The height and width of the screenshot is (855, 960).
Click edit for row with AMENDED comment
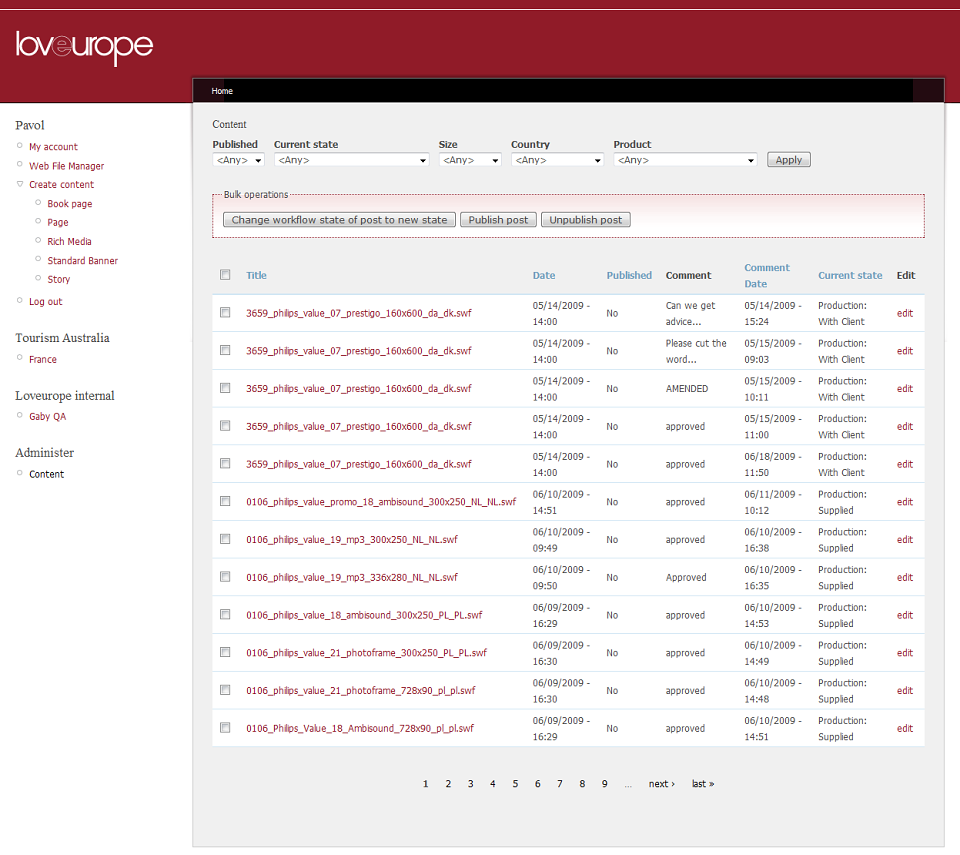tap(904, 388)
